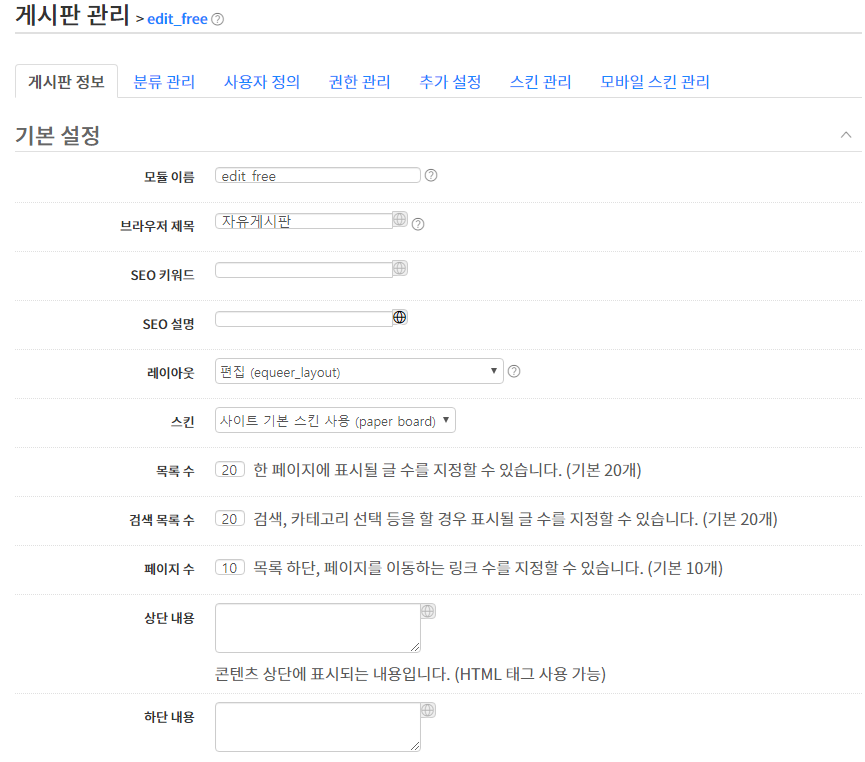The height and width of the screenshot is (762, 865).
Task: Switch to the 스킨 관리 tab
Action: pyautogui.click(x=541, y=82)
